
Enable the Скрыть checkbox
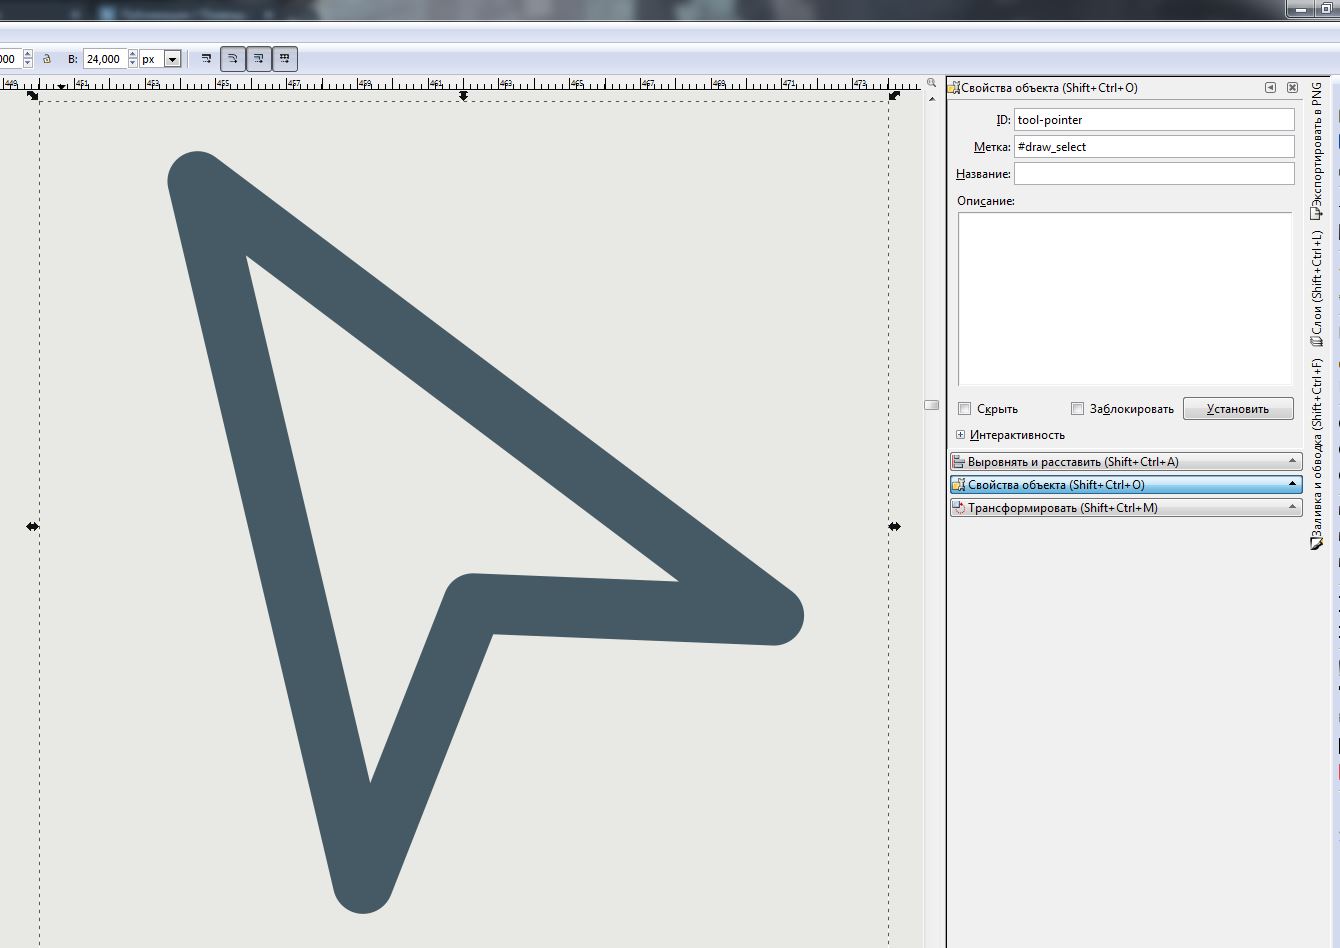(x=965, y=409)
